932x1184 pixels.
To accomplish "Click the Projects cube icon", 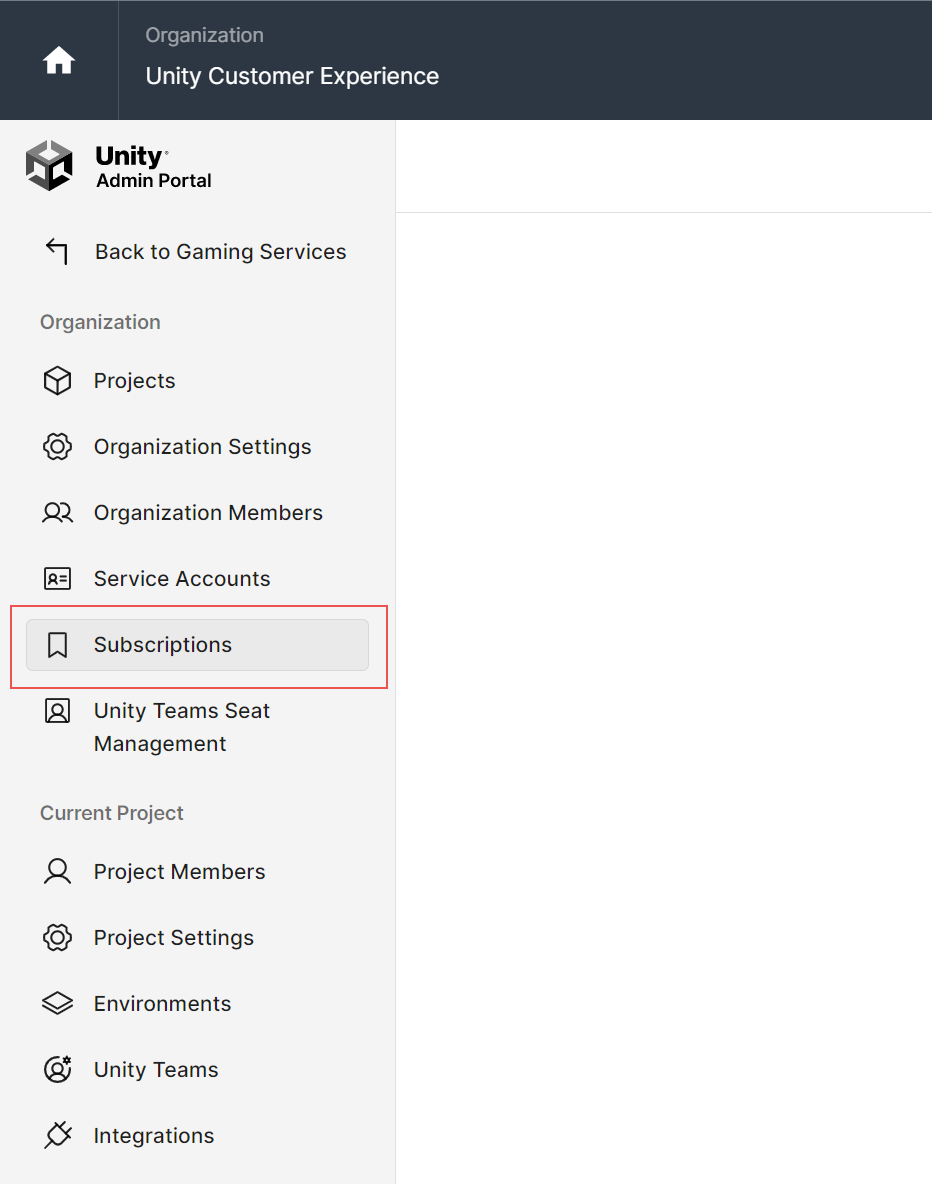I will click(x=57, y=381).
